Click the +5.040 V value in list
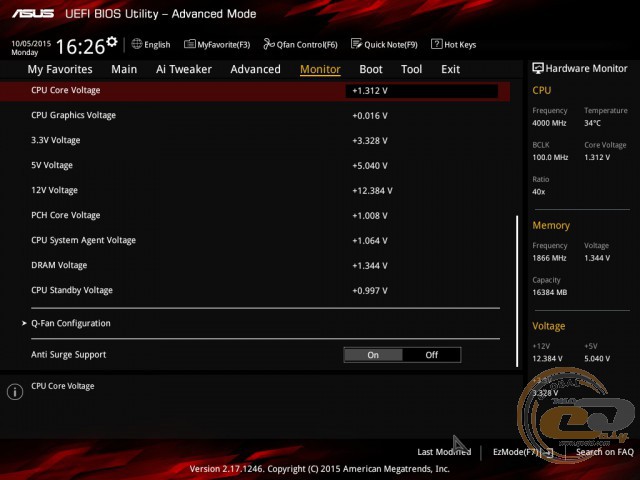640x480 pixels. (370, 166)
